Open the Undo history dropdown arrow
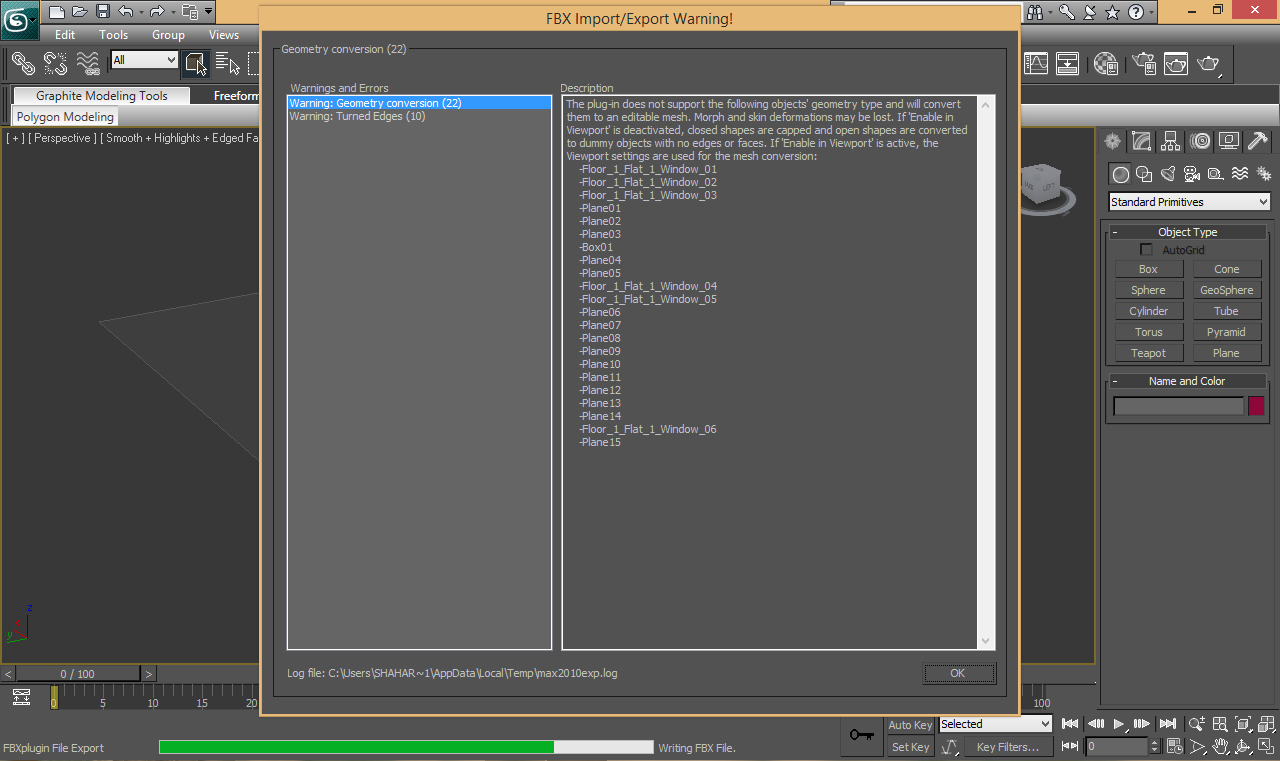1280x761 pixels. point(139,12)
